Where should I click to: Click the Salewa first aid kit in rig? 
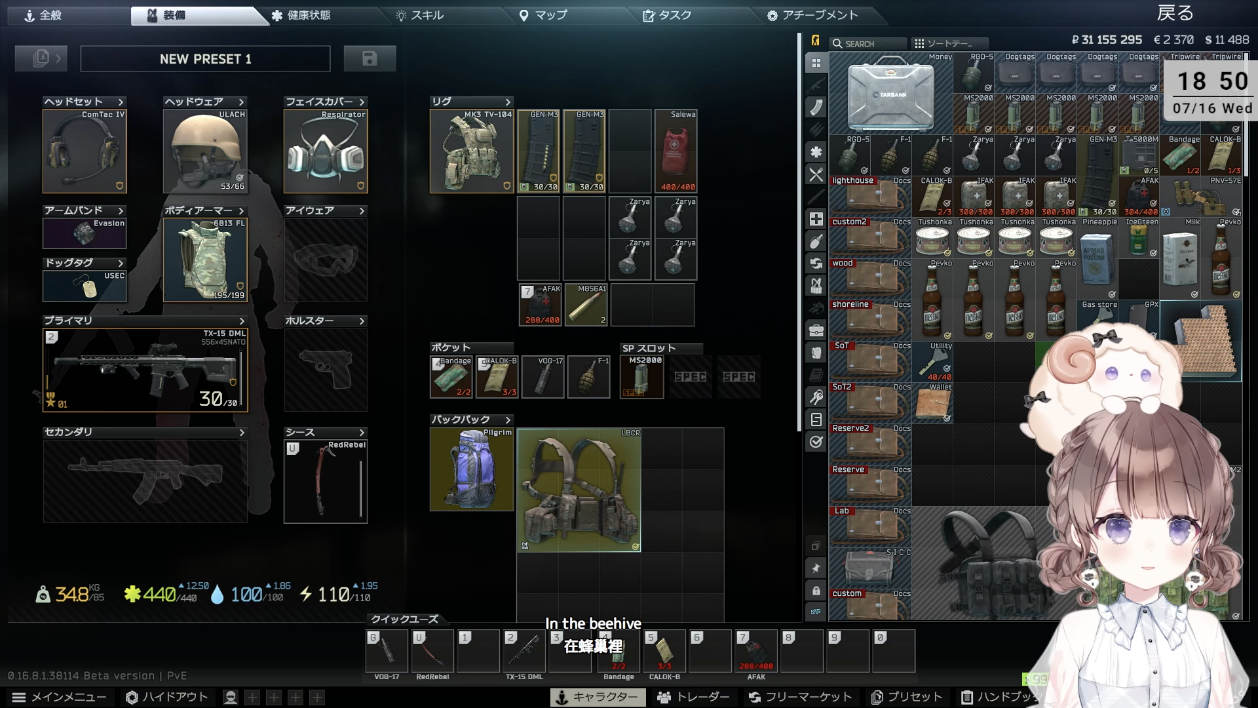tap(676, 151)
